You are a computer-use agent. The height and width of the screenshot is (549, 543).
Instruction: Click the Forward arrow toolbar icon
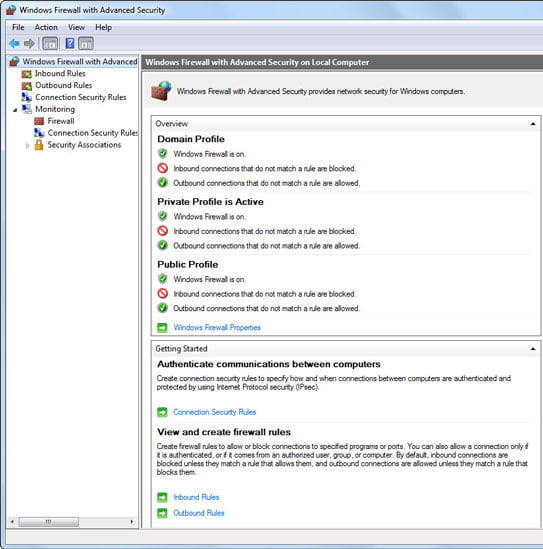(29, 43)
